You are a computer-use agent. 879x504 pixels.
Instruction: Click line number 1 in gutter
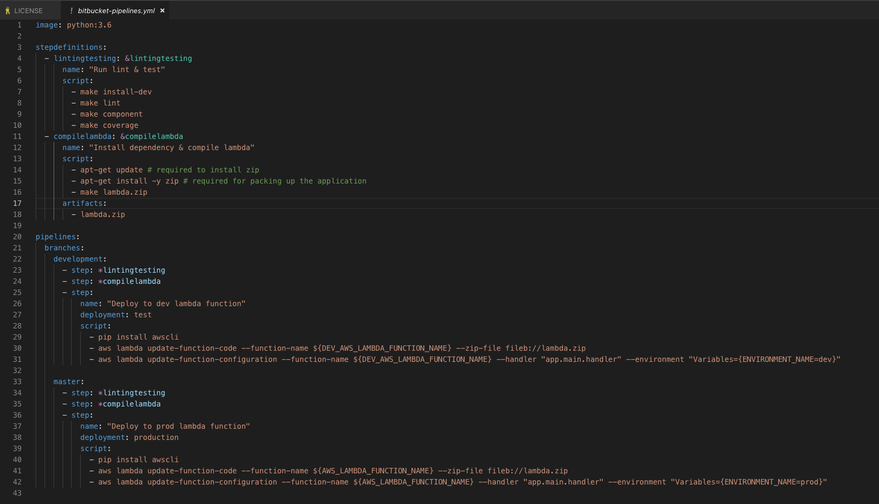(19, 25)
